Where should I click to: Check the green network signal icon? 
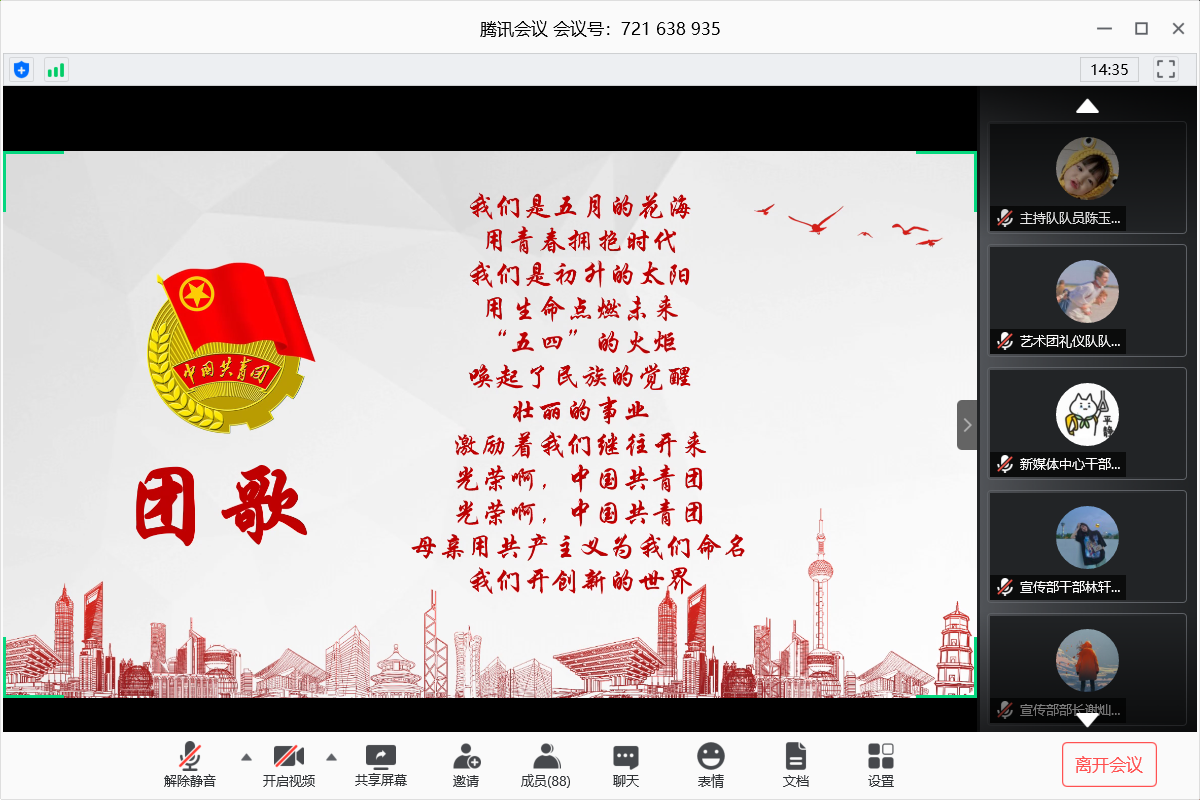click(56, 70)
